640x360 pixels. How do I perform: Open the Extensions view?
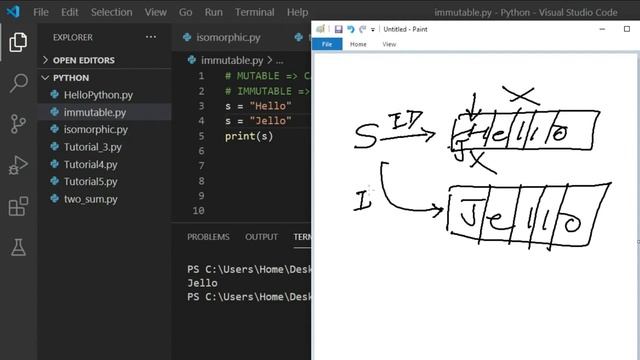[x=18, y=206]
